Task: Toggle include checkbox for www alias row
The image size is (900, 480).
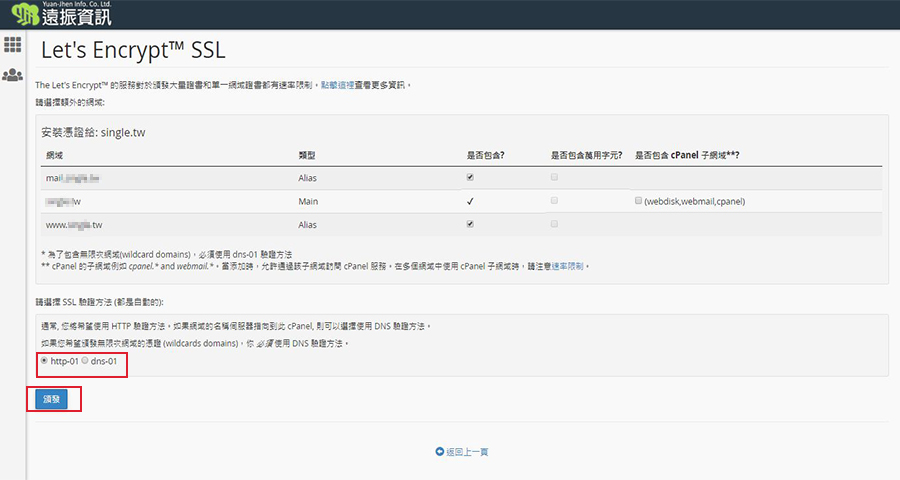Action: coord(470,224)
